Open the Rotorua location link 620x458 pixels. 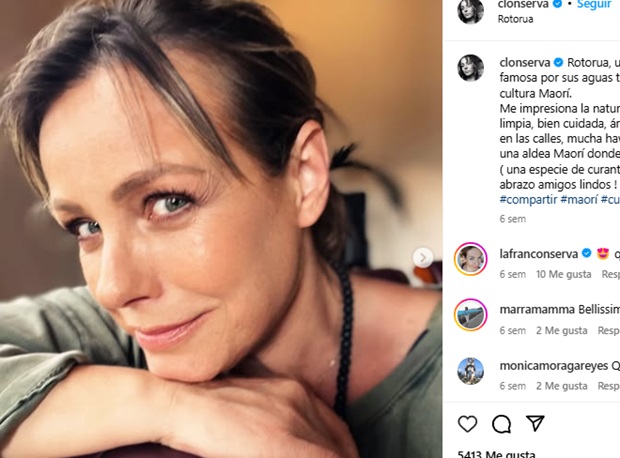[x=515, y=19]
